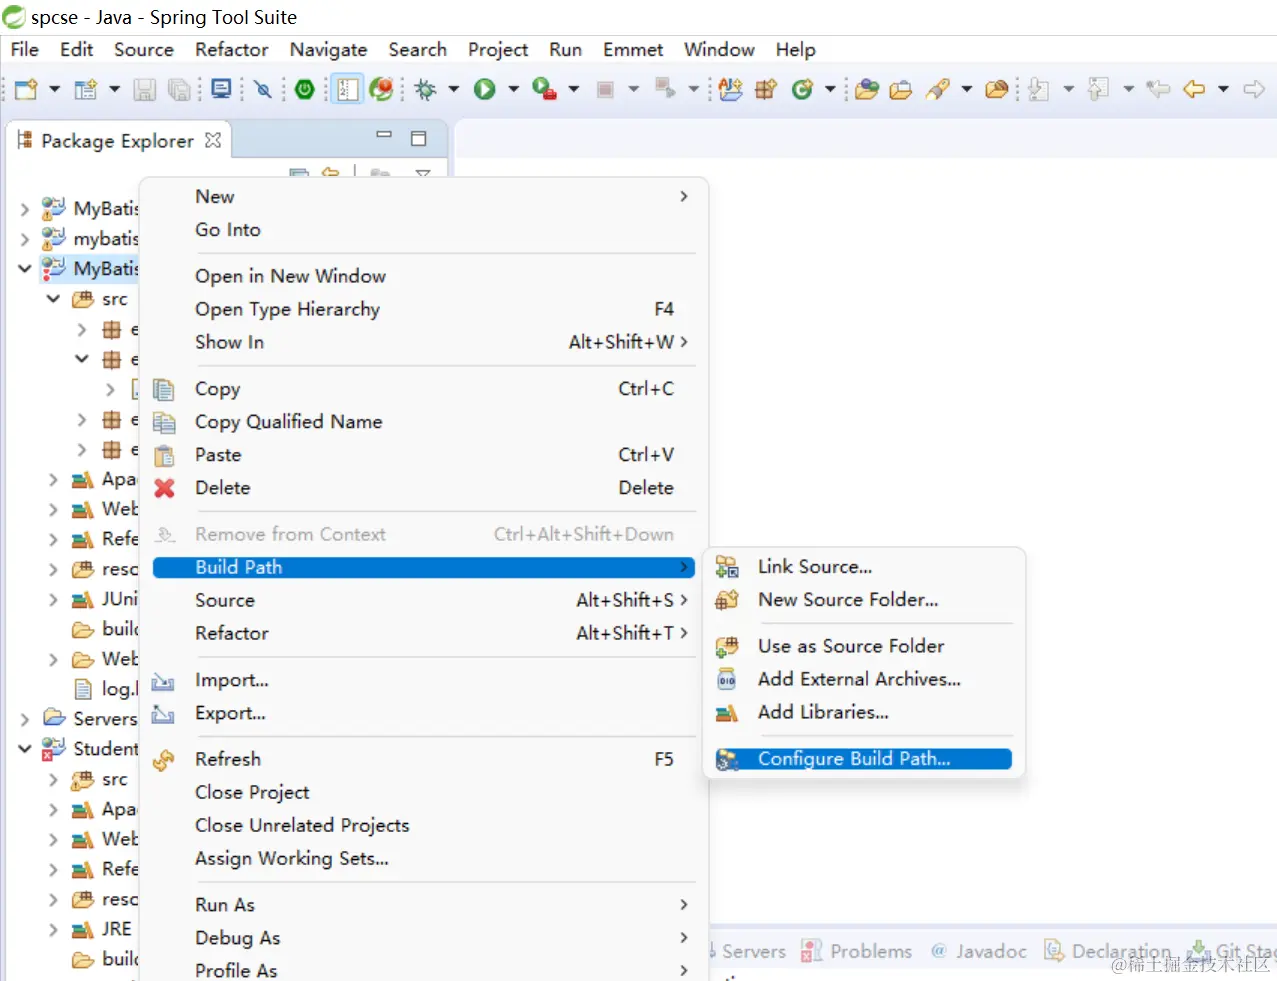Select the Package Explorer tab
The width and height of the screenshot is (1277, 981).
[x=118, y=141]
